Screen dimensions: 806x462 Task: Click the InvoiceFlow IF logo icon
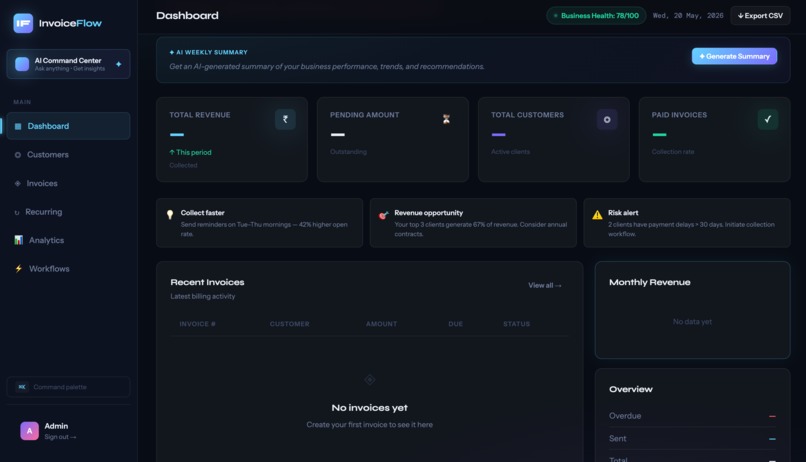[x=23, y=23]
